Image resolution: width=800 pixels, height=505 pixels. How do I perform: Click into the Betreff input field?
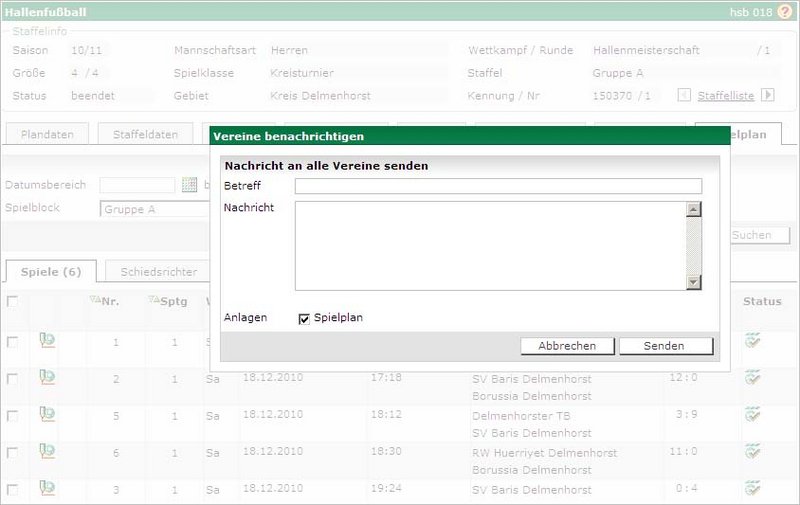pyautogui.click(x=498, y=186)
